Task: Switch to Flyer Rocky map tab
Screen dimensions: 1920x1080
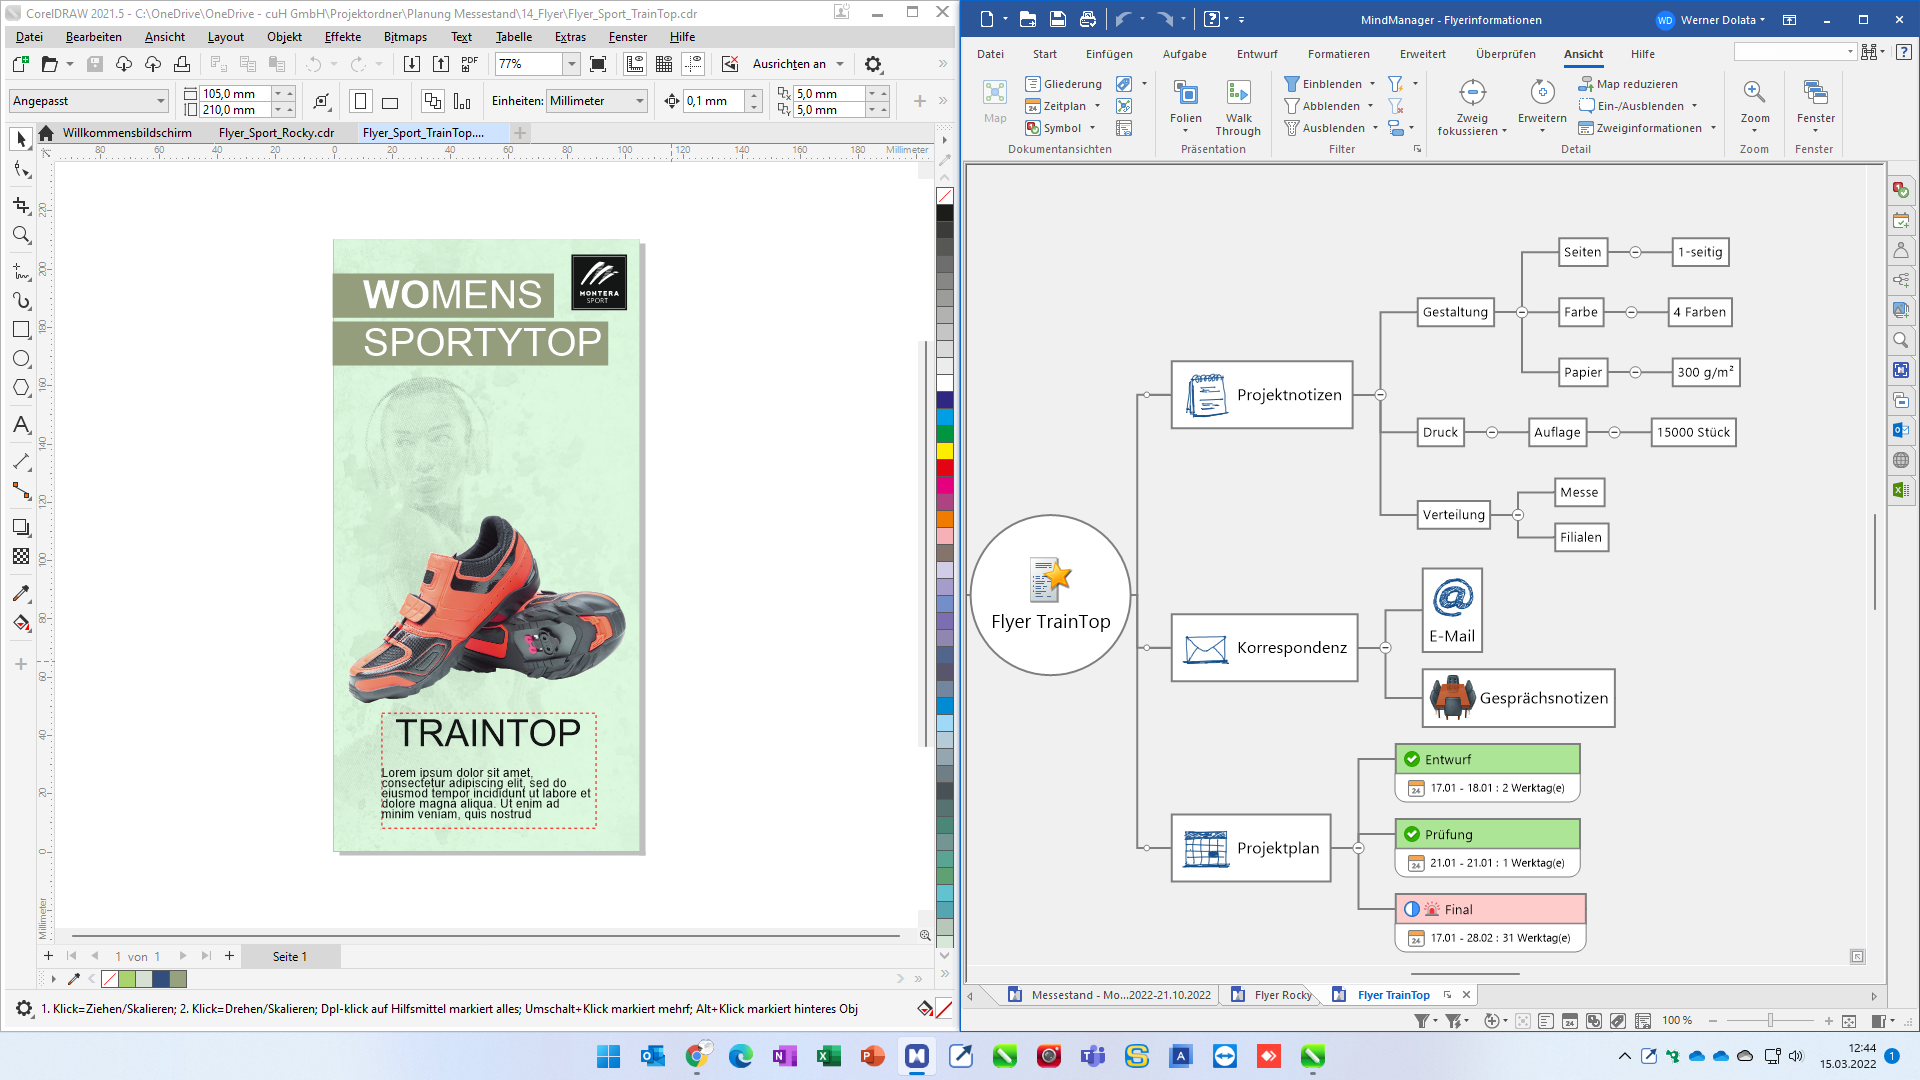Action: pos(1271,995)
